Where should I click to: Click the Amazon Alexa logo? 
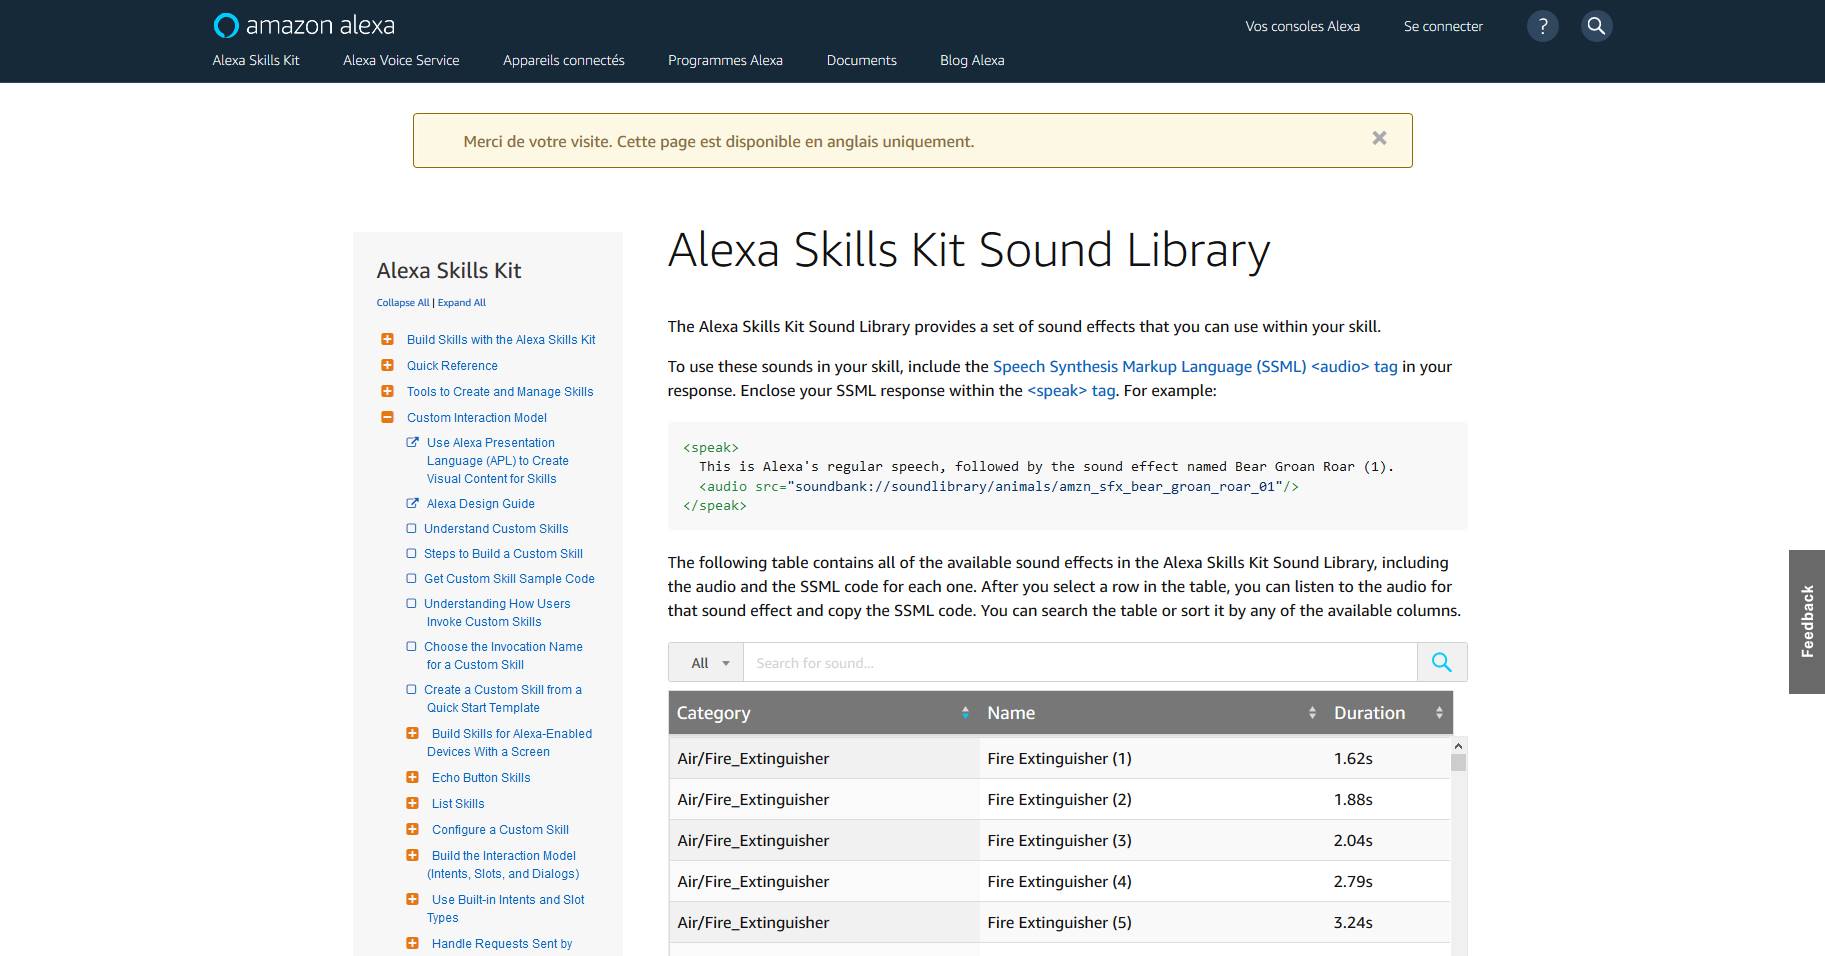(x=304, y=25)
